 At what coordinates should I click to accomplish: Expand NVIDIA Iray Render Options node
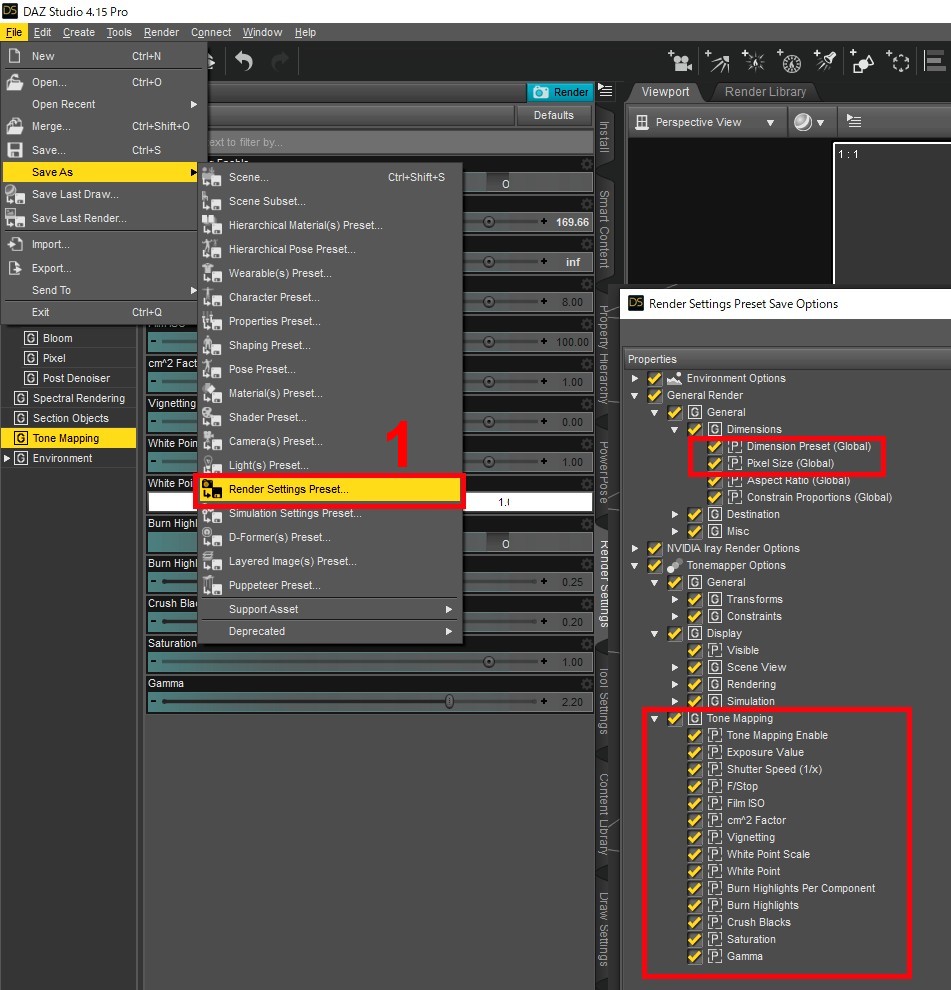pos(635,549)
